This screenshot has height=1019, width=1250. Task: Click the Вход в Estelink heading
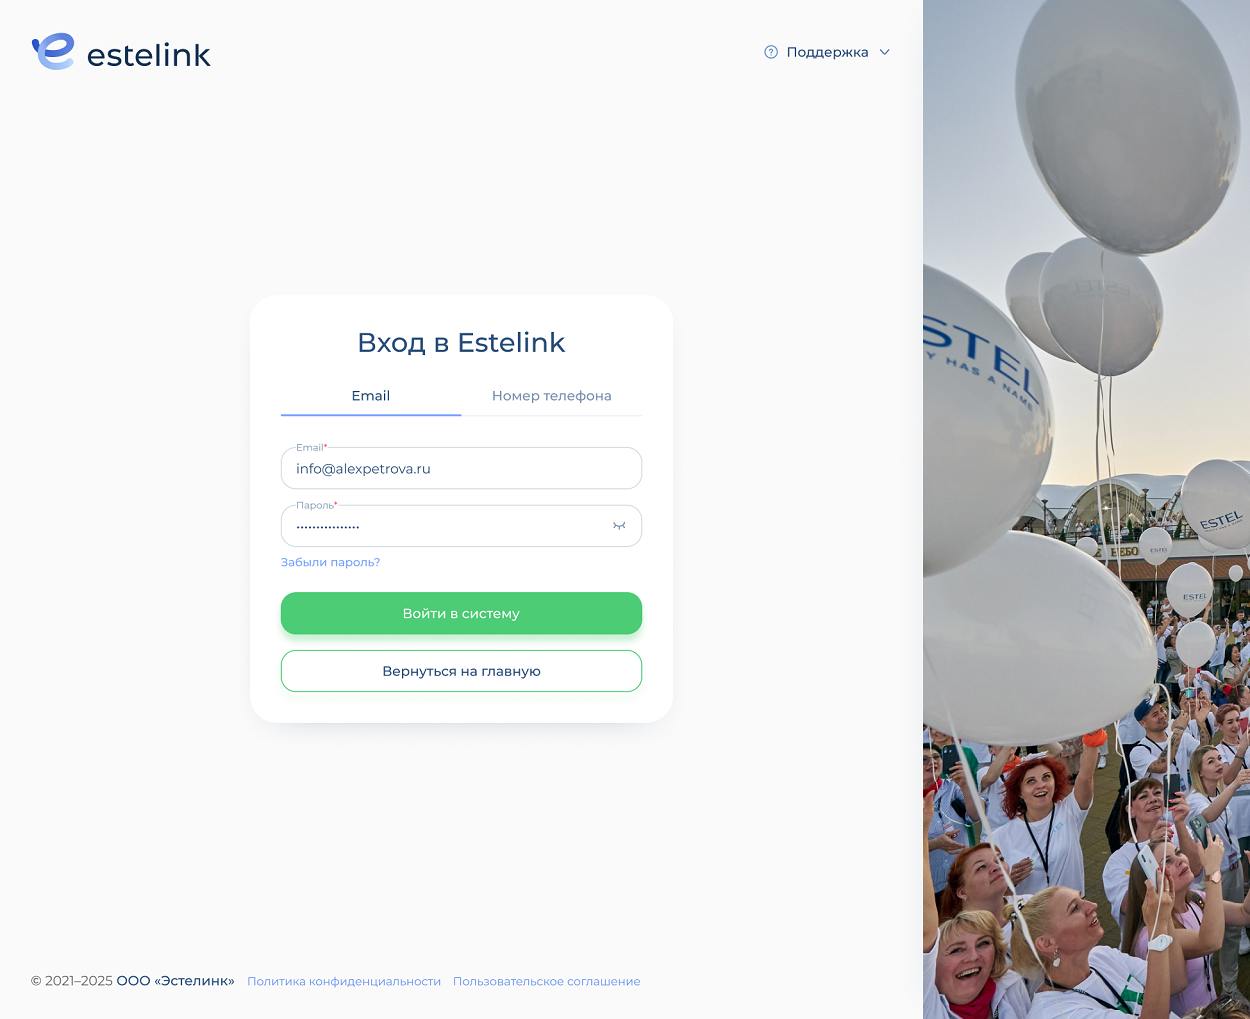tap(461, 343)
